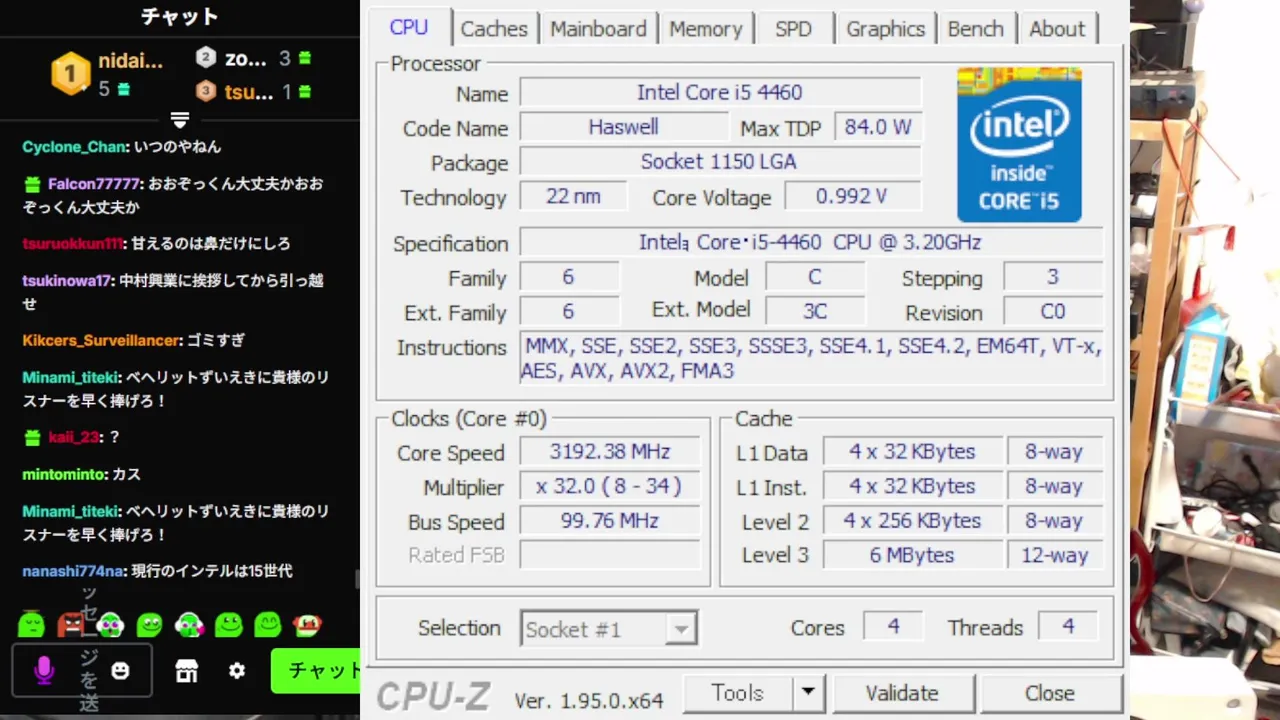The height and width of the screenshot is (720, 1280).
Task: Click the gift badge next to kaii_23
Action: (32, 437)
